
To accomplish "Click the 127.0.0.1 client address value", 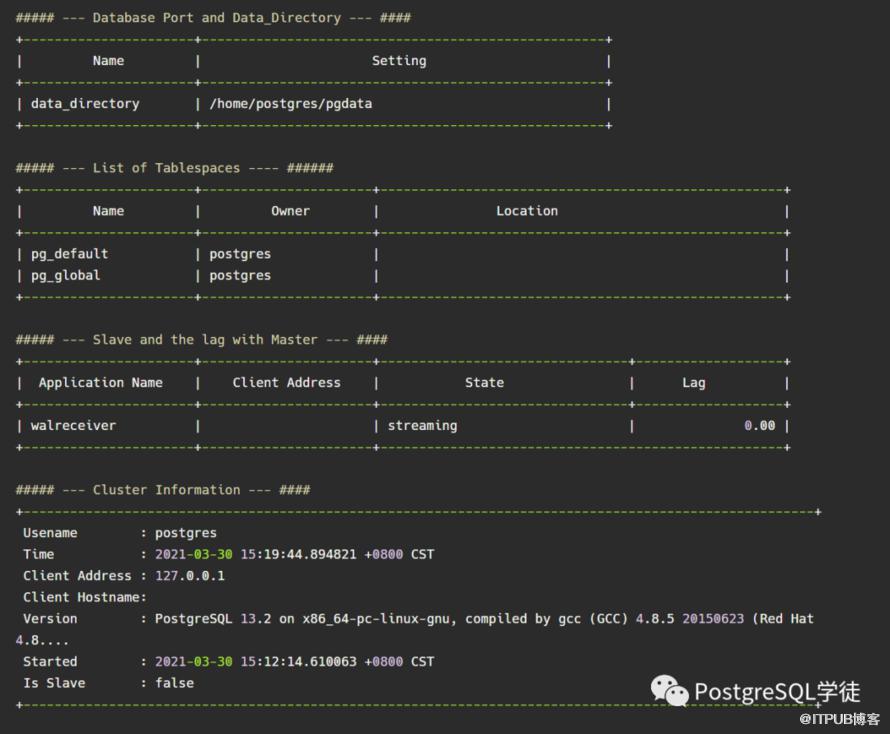I will [189, 576].
